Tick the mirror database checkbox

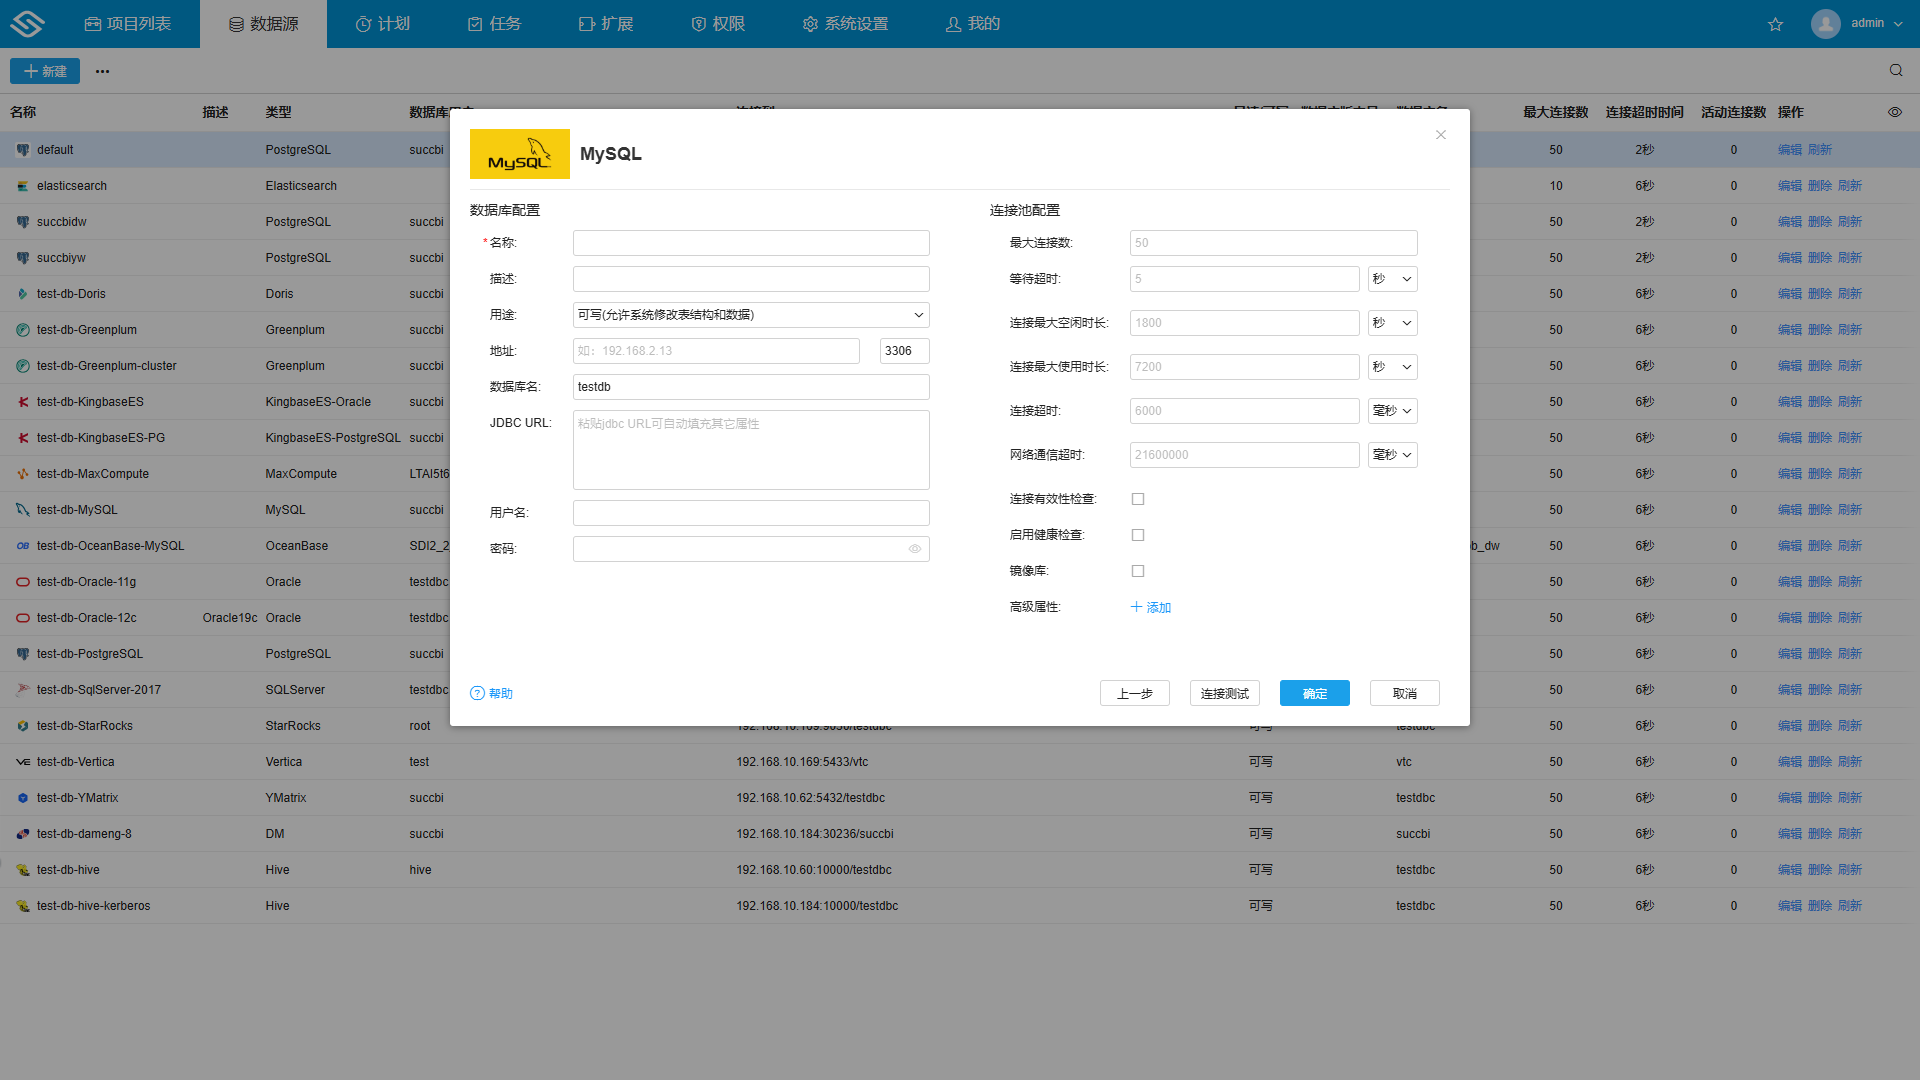point(1137,571)
